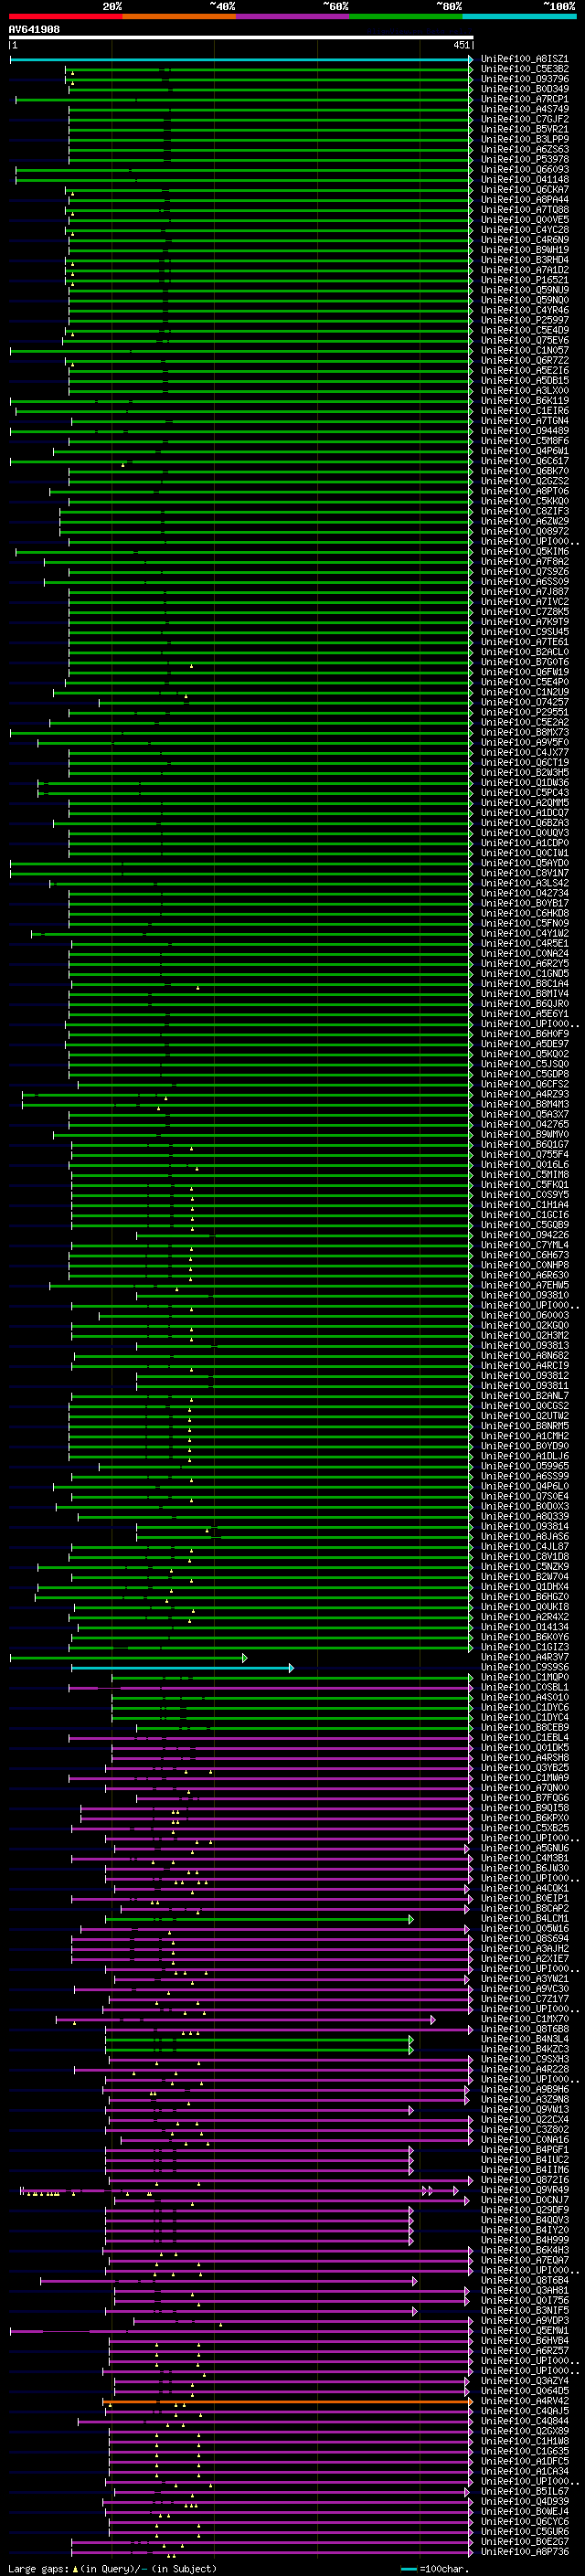Open hit UniRef100_A5E2I6
This screenshot has height=2576, width=585.
click(524, 370)
